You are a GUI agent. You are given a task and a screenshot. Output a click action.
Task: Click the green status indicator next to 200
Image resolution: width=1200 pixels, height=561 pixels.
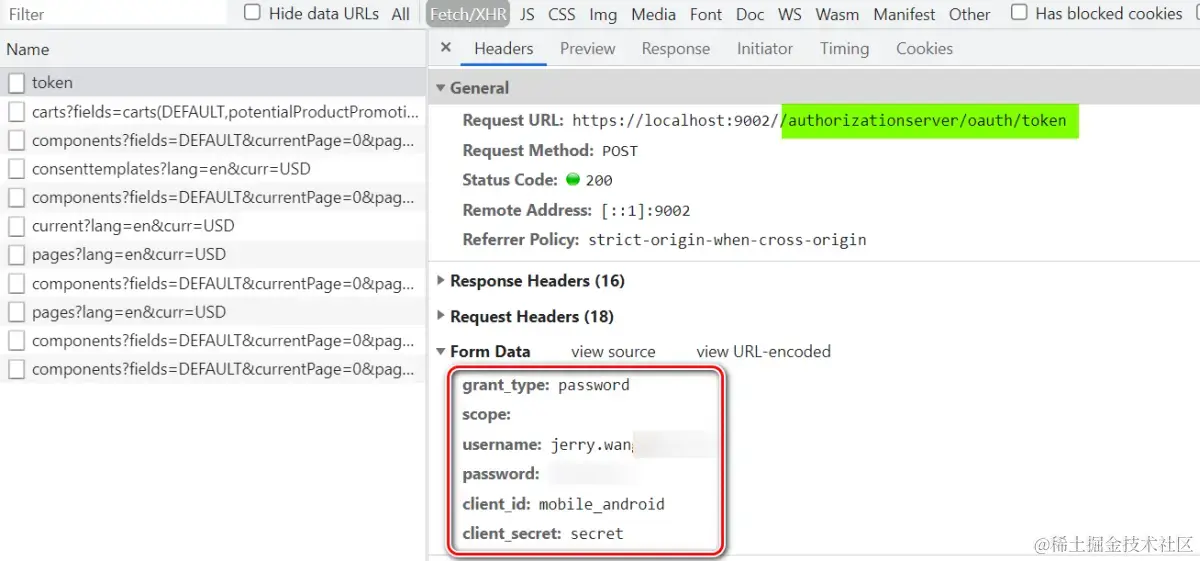tap(573, 180)
